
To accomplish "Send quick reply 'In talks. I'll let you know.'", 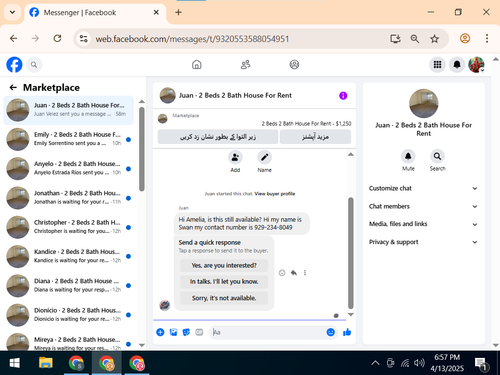I will point(224,282).
